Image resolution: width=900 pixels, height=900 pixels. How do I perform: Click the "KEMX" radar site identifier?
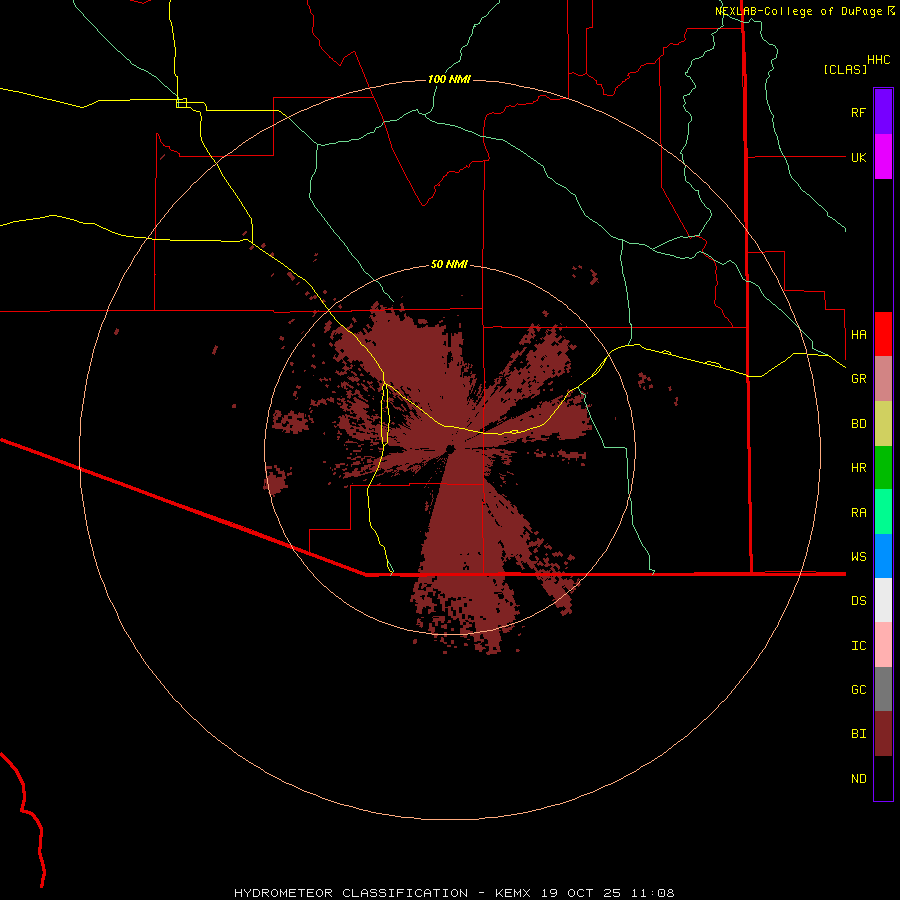click(513, 893)
